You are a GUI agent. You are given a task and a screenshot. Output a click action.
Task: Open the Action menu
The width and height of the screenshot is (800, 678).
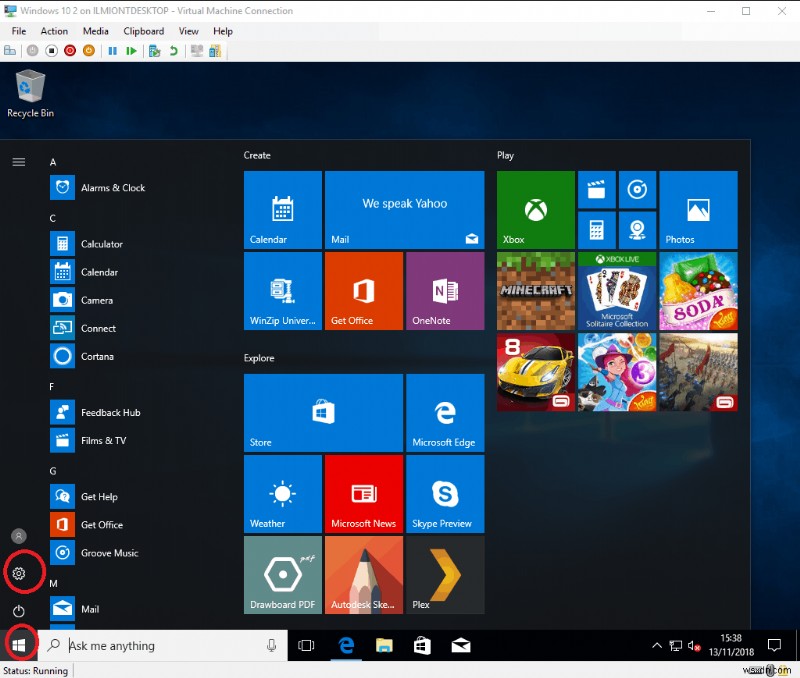pyautogui.click(x=54, y=31)
